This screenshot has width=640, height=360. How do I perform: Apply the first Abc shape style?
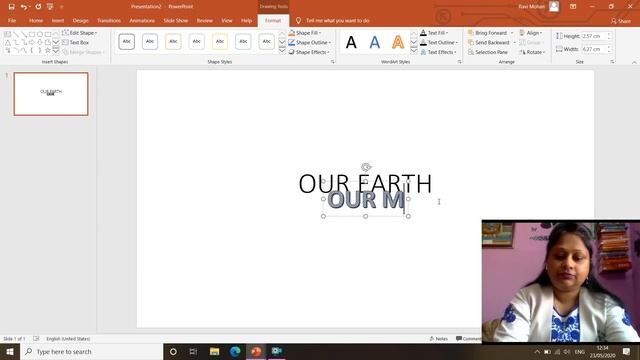tap(127, 42)
